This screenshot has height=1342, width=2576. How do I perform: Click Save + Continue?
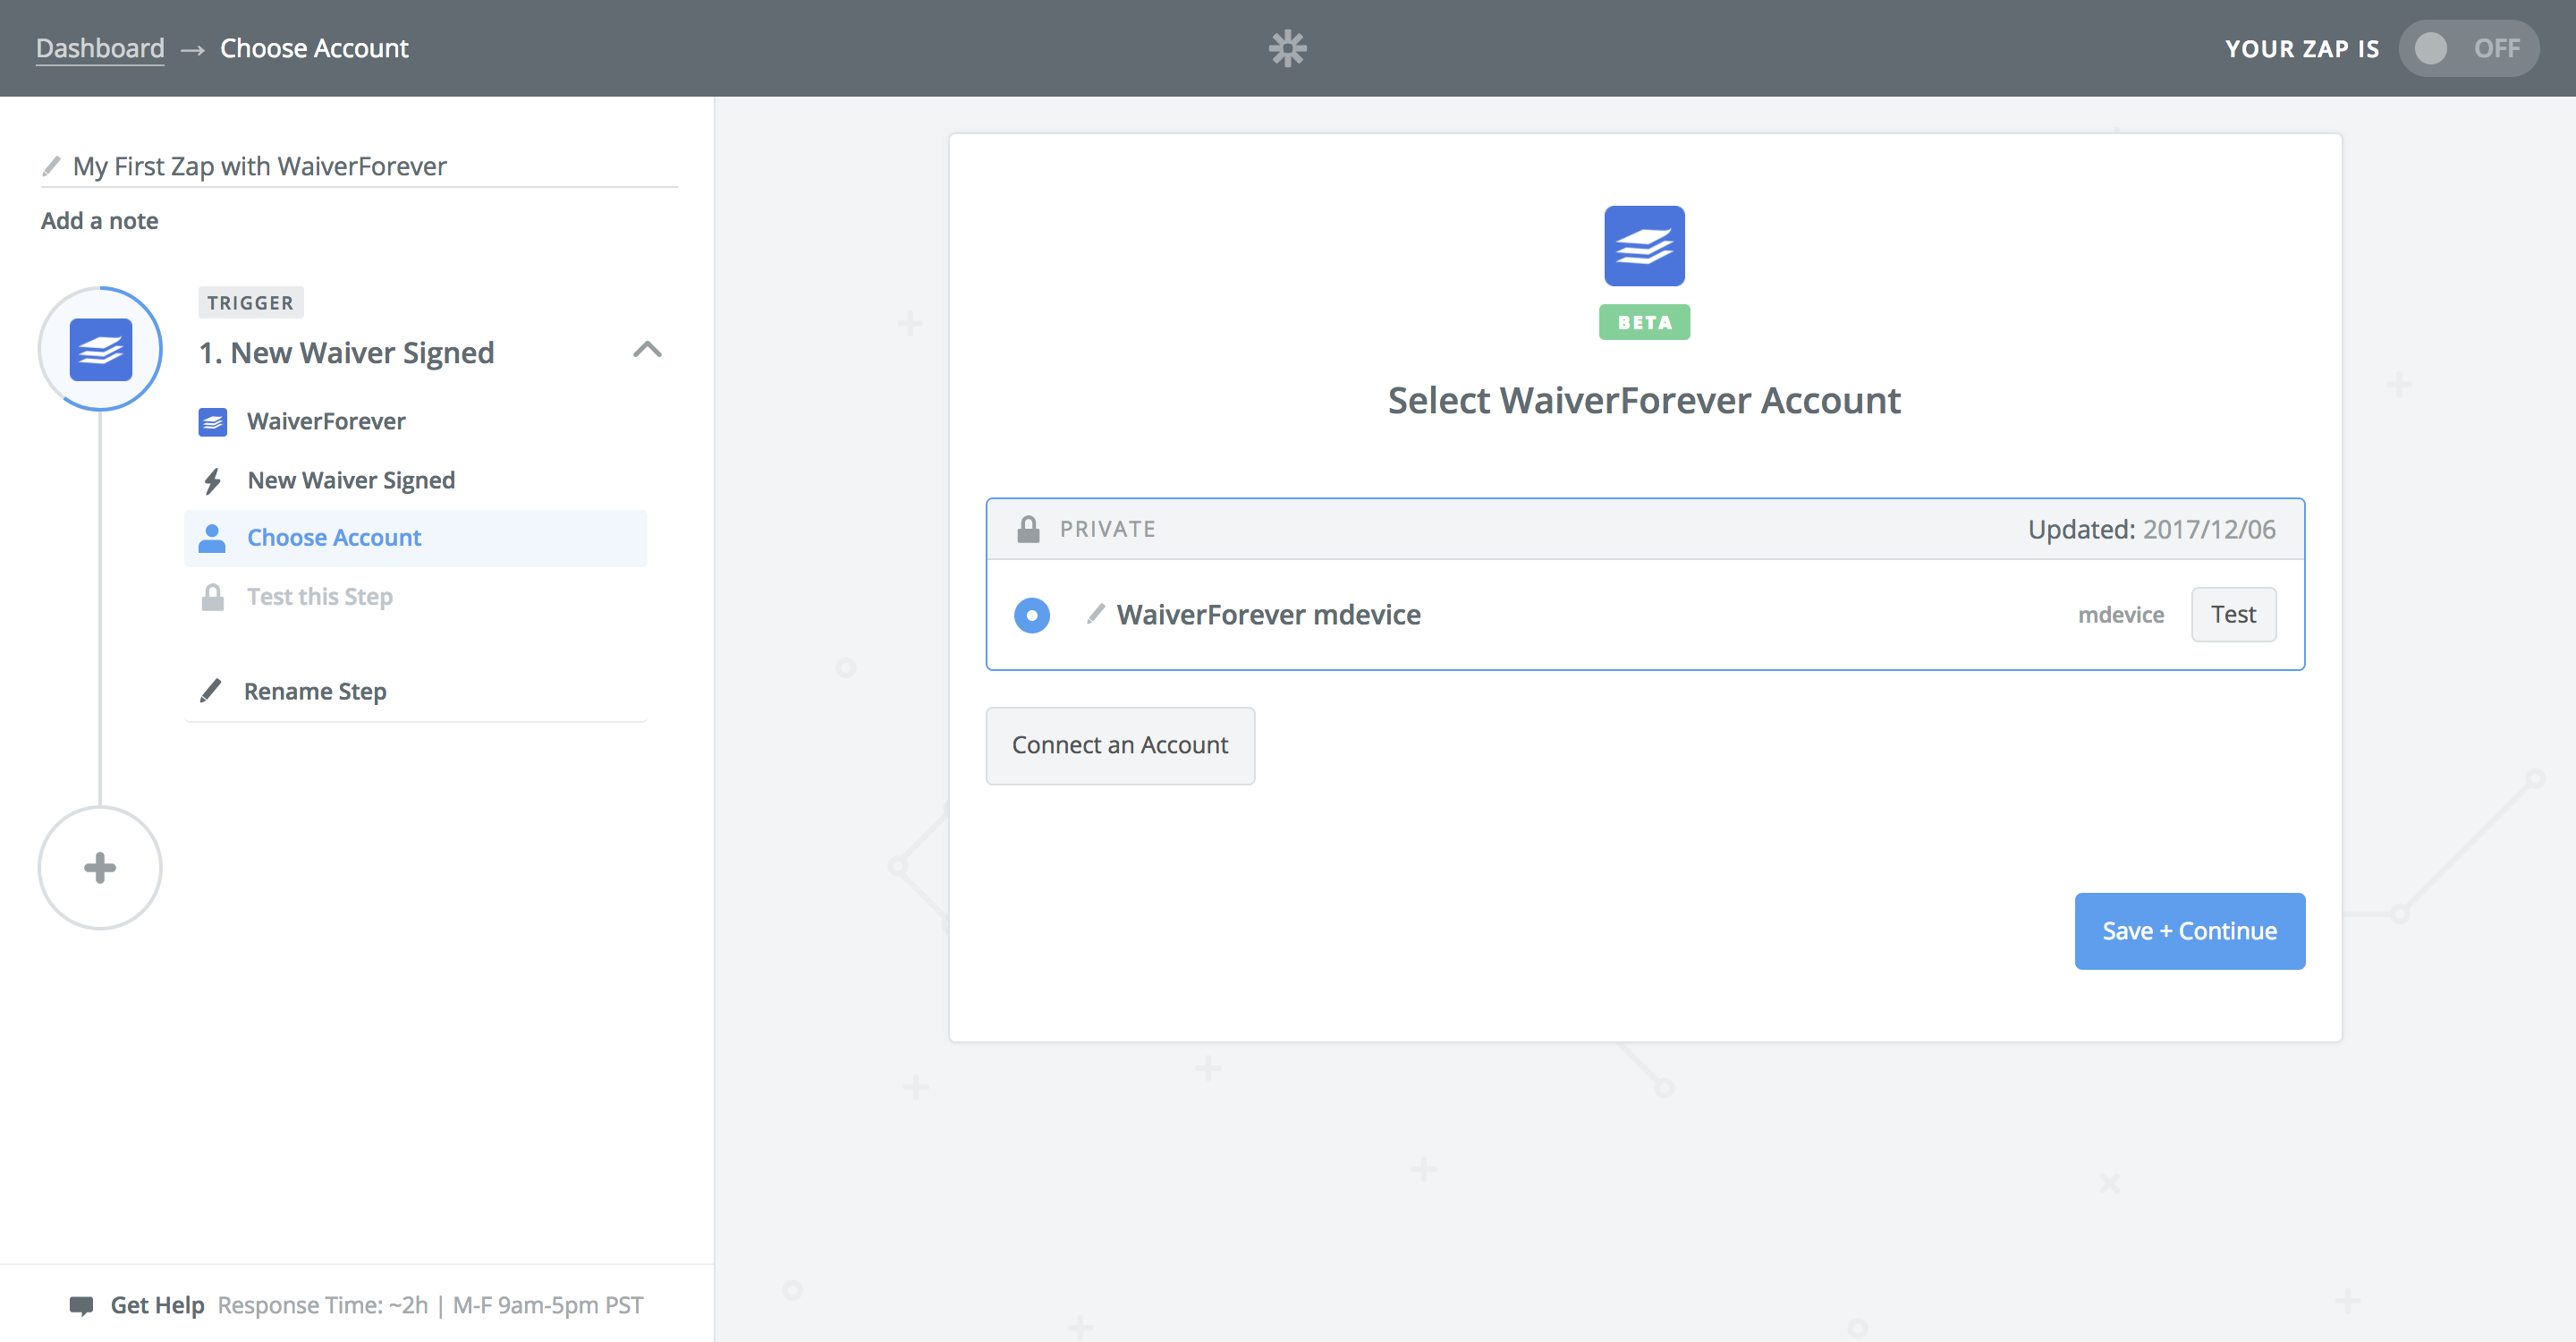coord(2189,931)
